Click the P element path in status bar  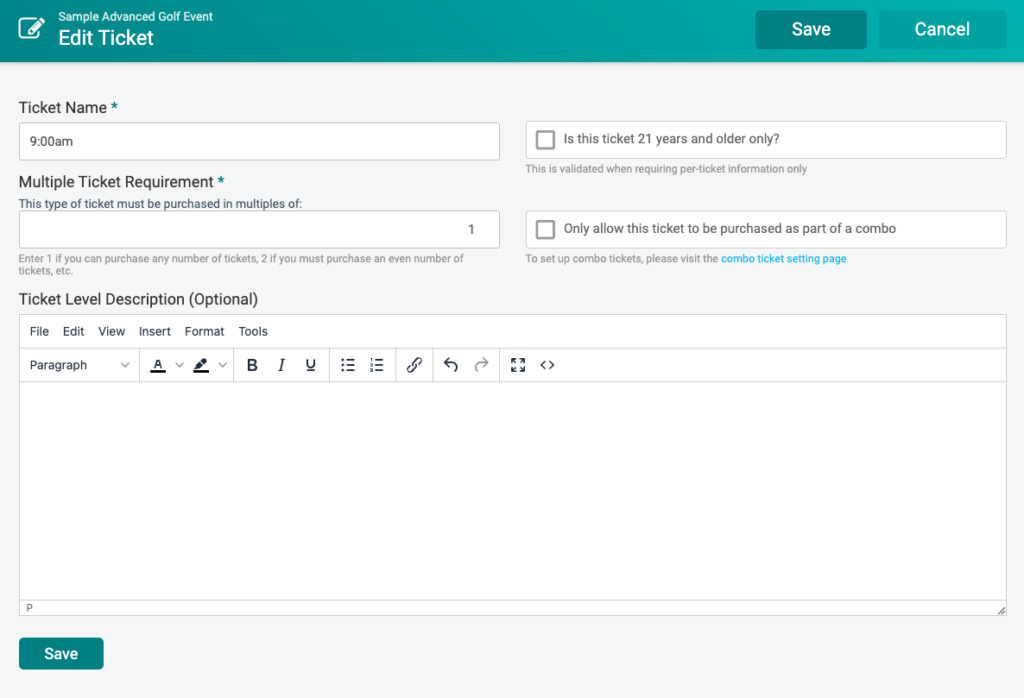tap(29, 608)
